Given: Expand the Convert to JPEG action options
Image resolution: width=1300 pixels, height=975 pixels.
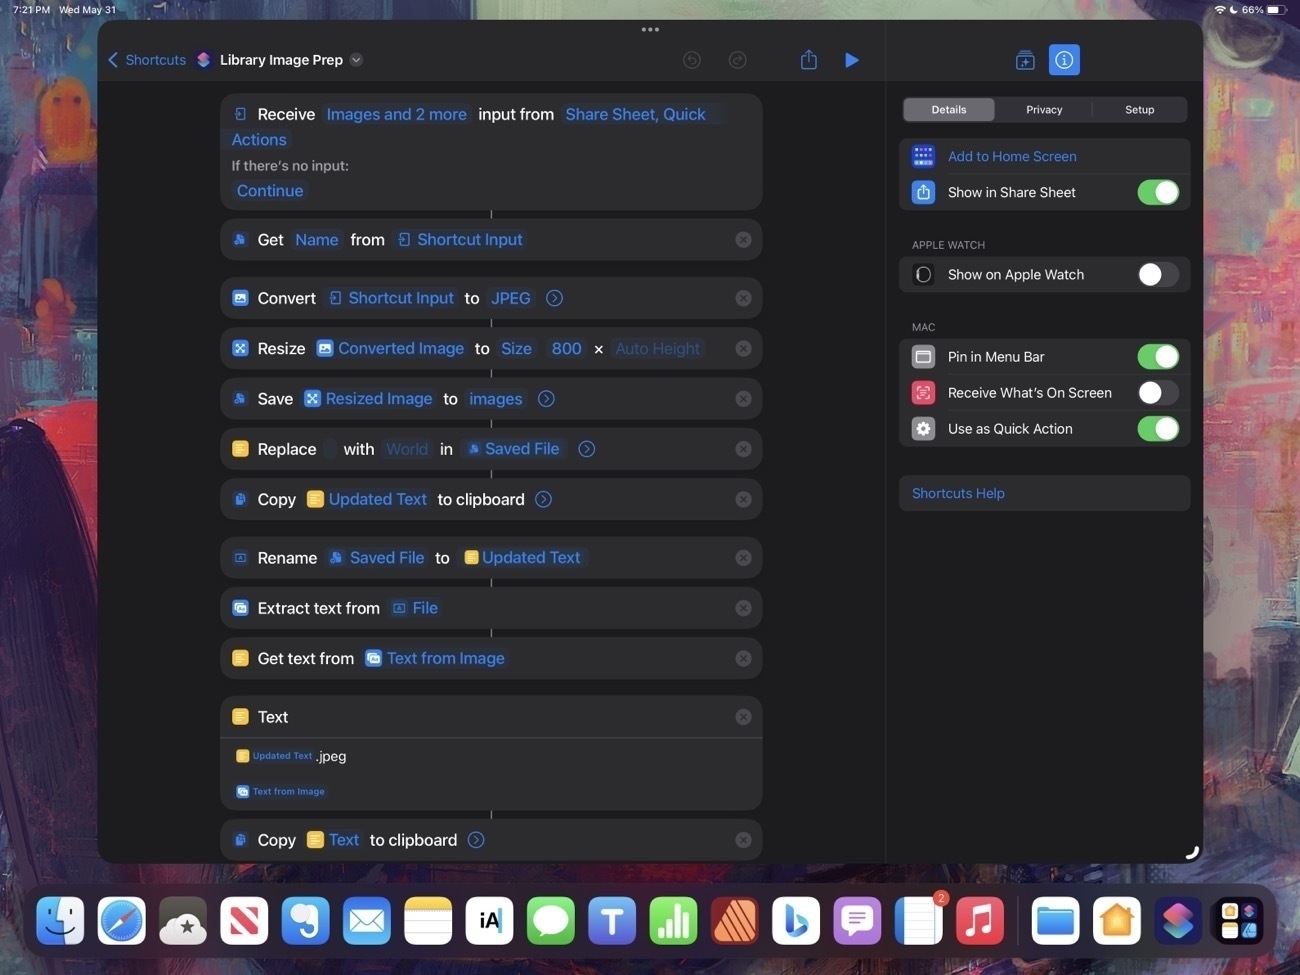Looking at the screenshot, I should pos(554,297).
